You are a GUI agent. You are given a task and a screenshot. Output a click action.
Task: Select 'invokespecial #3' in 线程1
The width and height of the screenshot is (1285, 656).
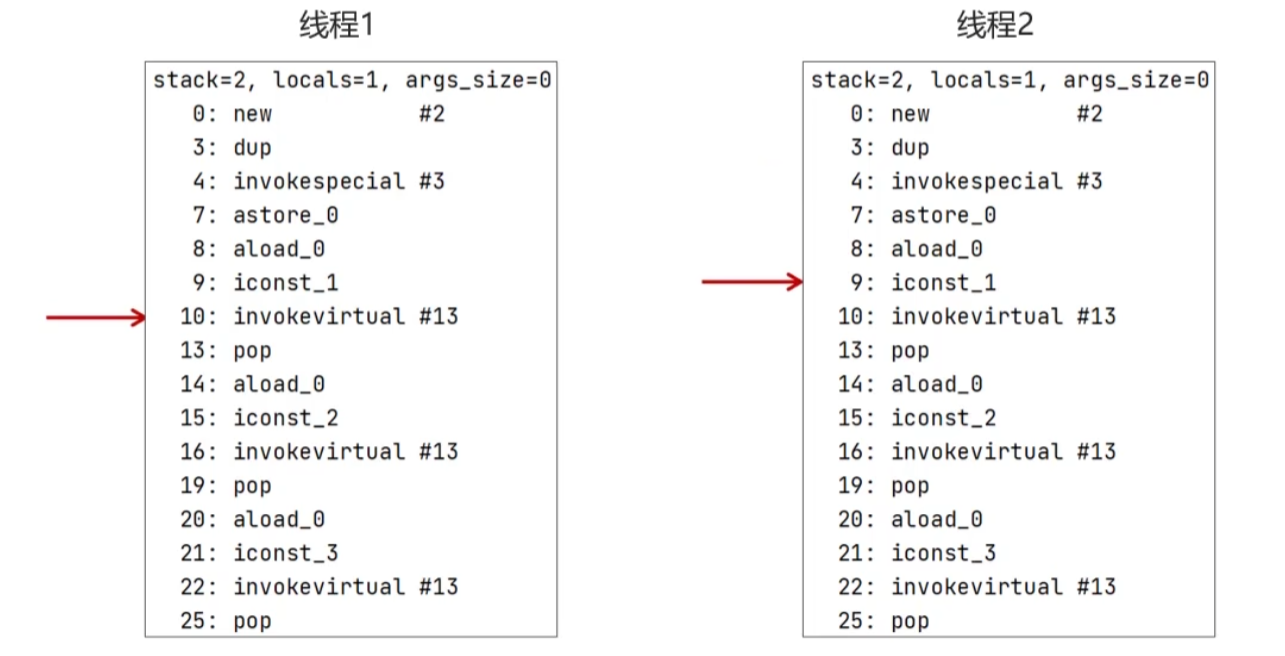(x=318, y=182)
